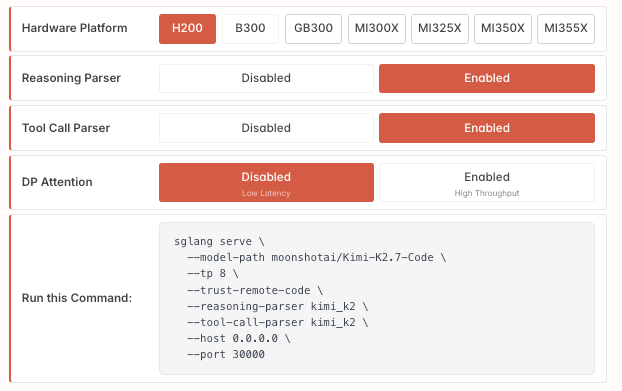This screenshot has height=391, width=622.
Task: Click the '--port 30000' line
Action: click(225, 355)
